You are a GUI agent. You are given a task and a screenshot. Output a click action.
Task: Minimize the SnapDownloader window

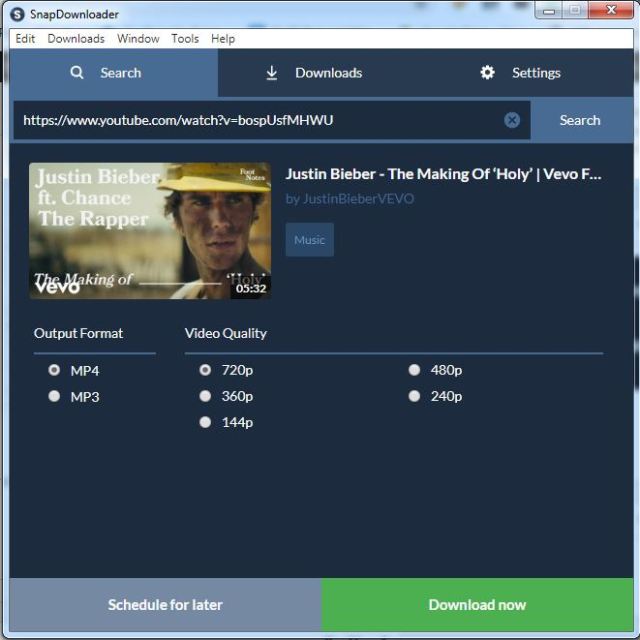click(549, 11)
